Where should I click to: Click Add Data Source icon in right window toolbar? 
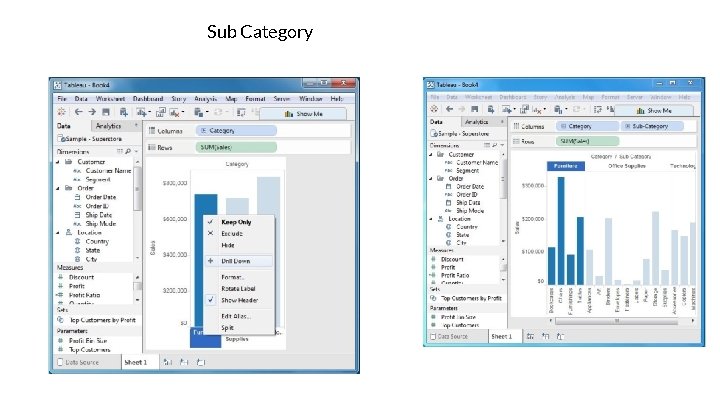490,109
